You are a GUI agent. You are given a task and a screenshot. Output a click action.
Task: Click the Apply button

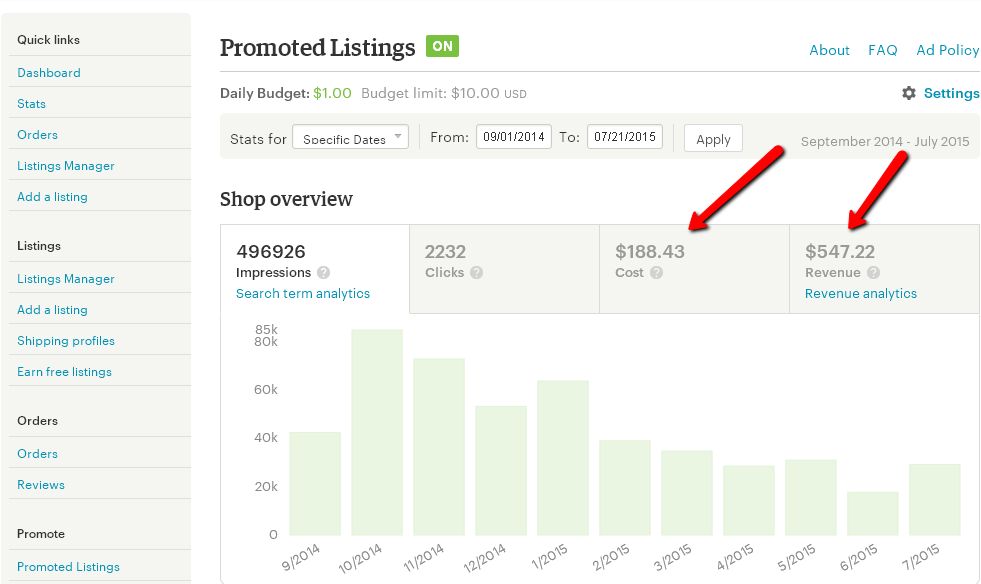tap(713, 138)
